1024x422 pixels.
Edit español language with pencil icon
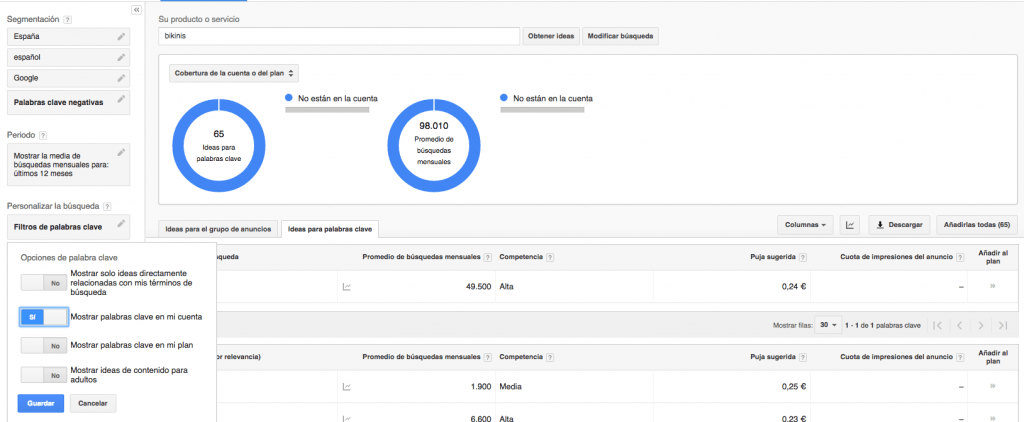(x=121, y=57)
